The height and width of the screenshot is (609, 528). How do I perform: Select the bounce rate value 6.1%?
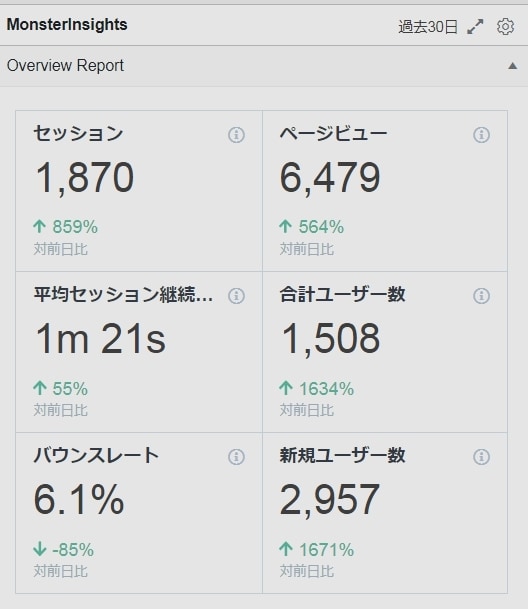point(79,500)
